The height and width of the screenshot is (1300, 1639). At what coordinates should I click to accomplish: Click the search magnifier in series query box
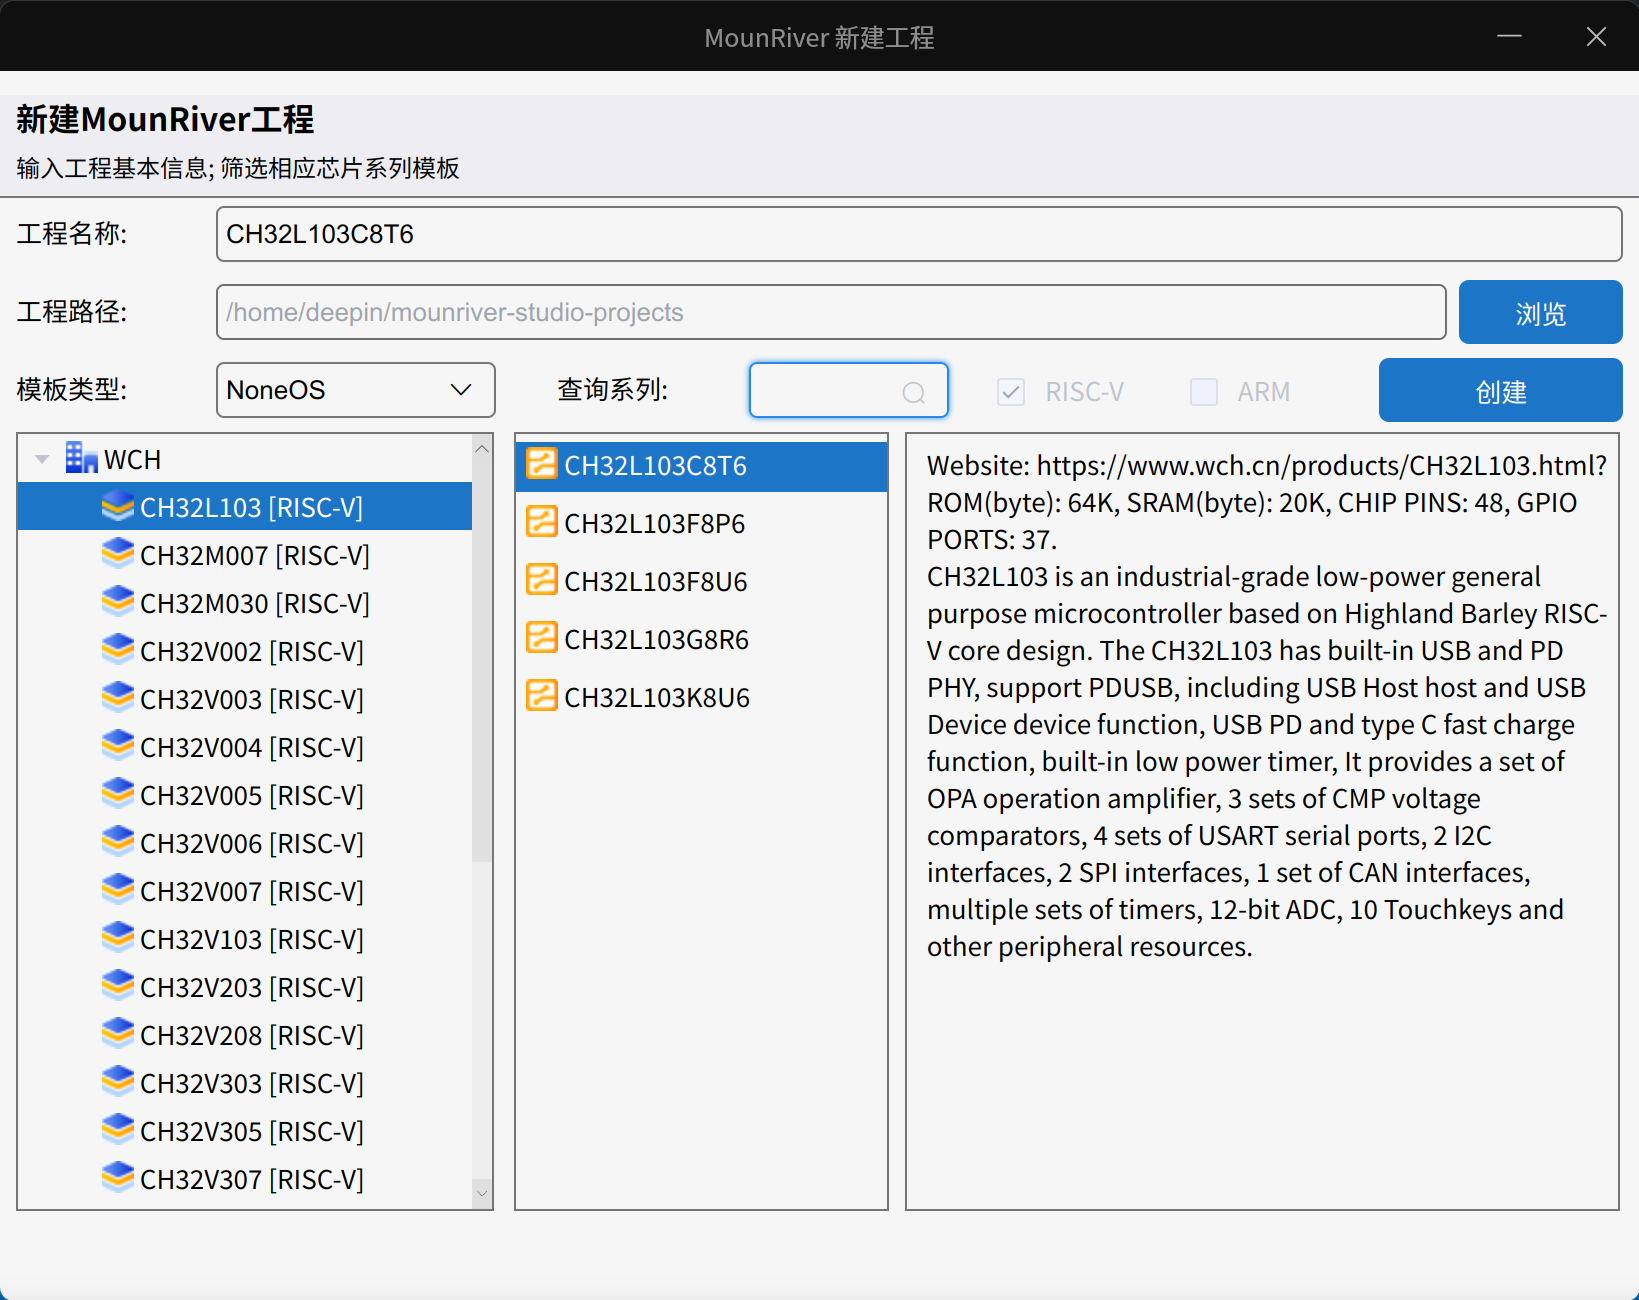pos(914,392)
